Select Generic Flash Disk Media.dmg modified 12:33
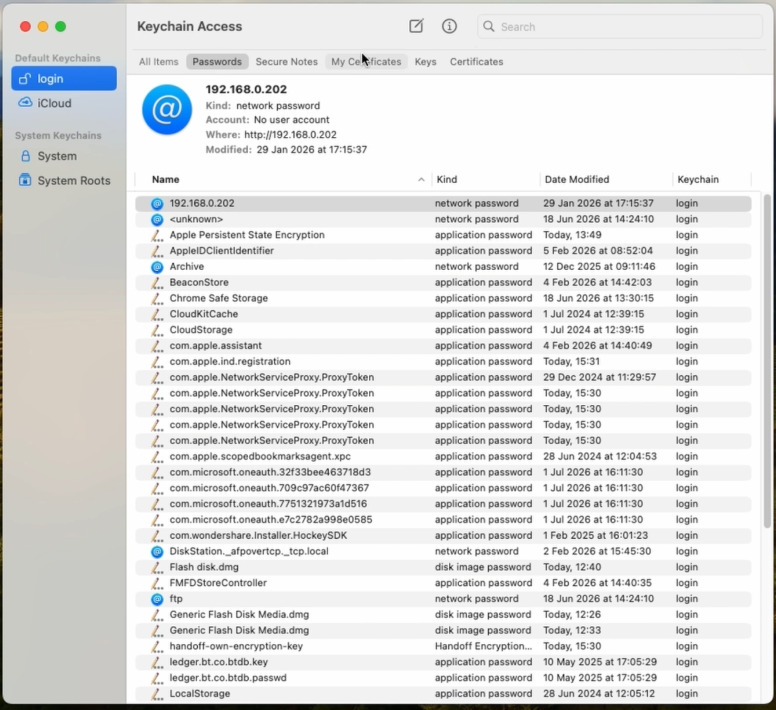Viewport: 776px width, 710px height. 443,631
